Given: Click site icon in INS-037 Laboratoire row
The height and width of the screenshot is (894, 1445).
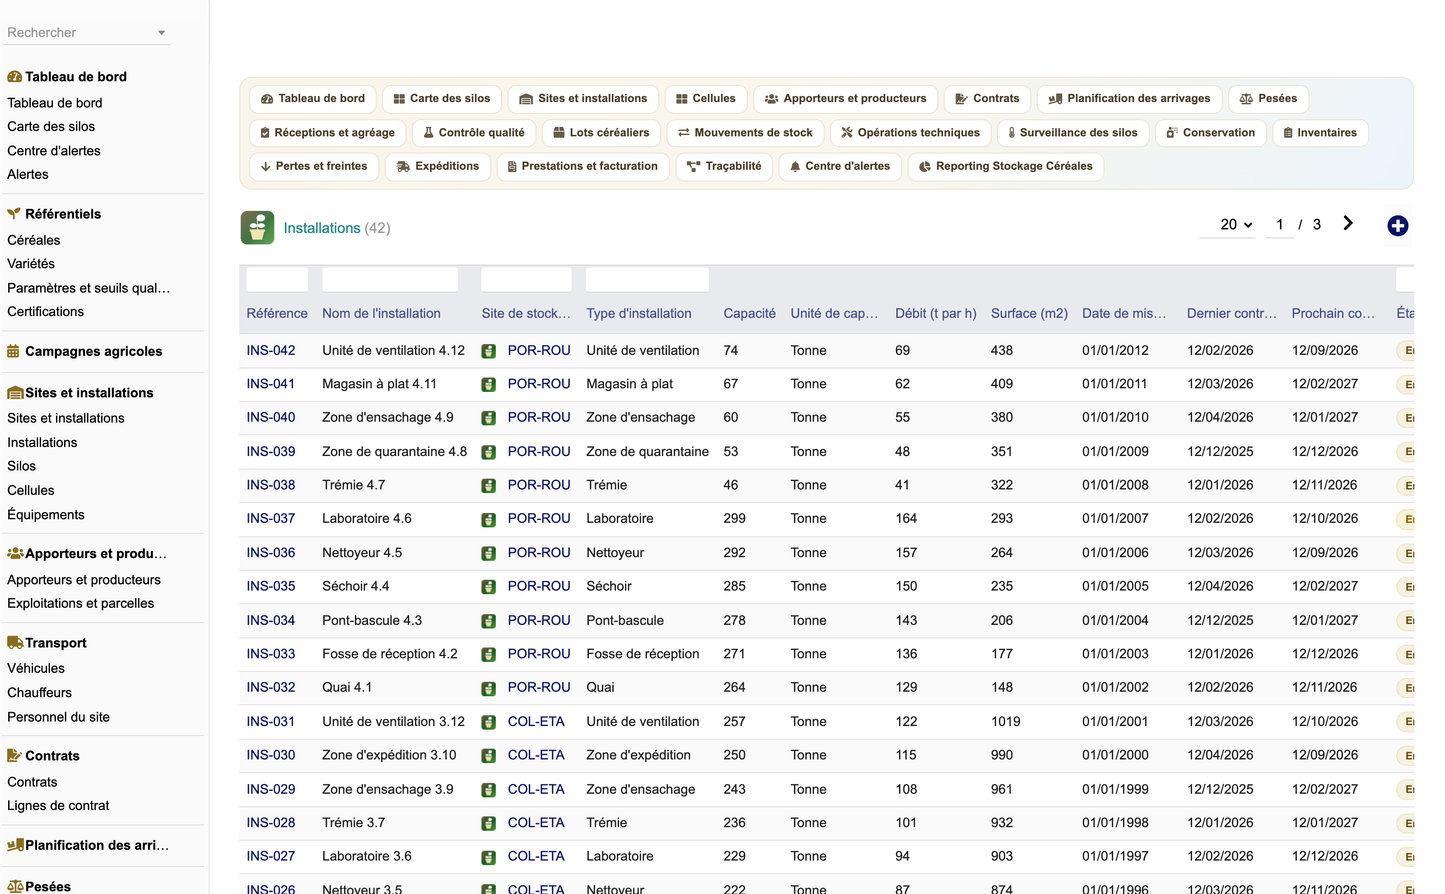Looking at the screenshot, I should tap(489, 519).
